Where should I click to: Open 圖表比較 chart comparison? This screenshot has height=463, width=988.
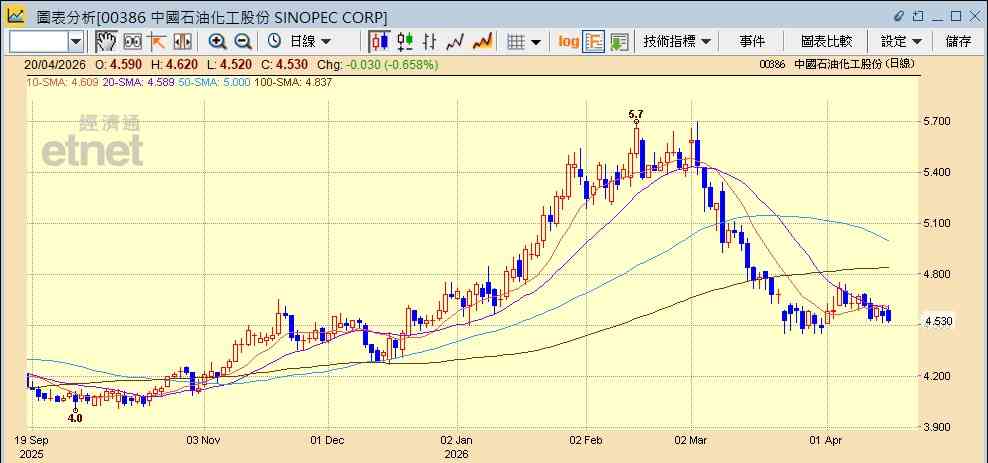826,42
